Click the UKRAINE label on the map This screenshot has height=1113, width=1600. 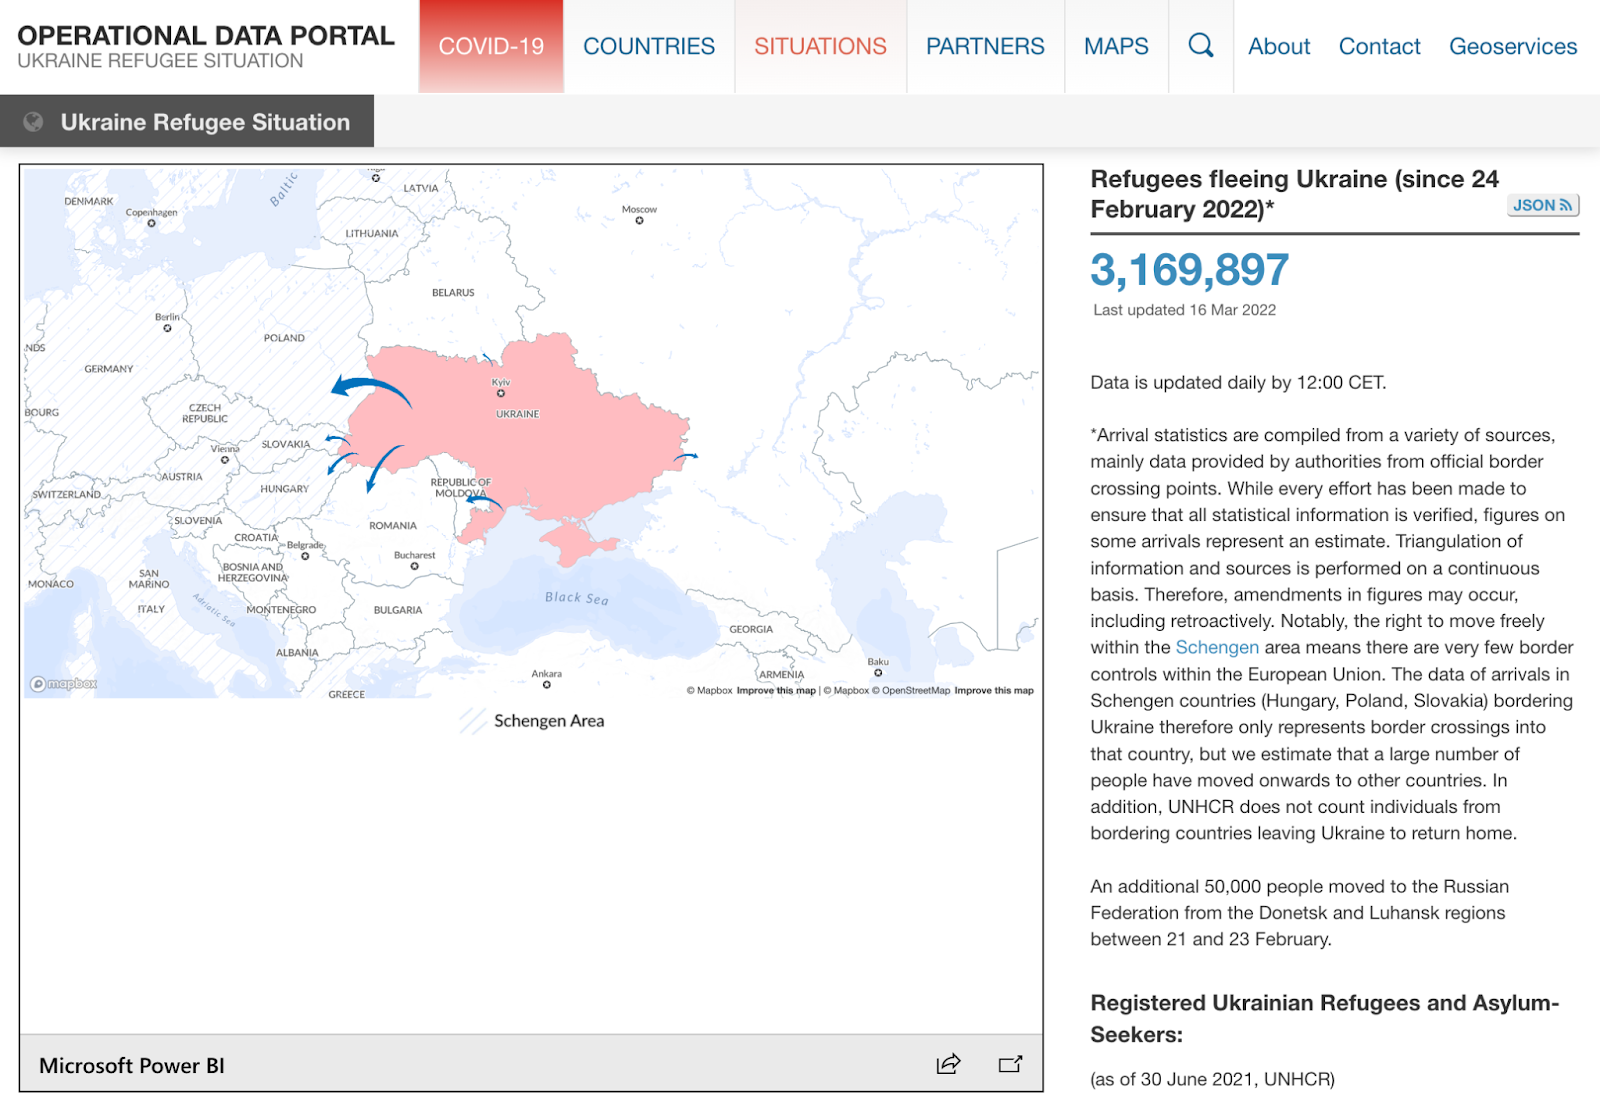click(517, 414)
